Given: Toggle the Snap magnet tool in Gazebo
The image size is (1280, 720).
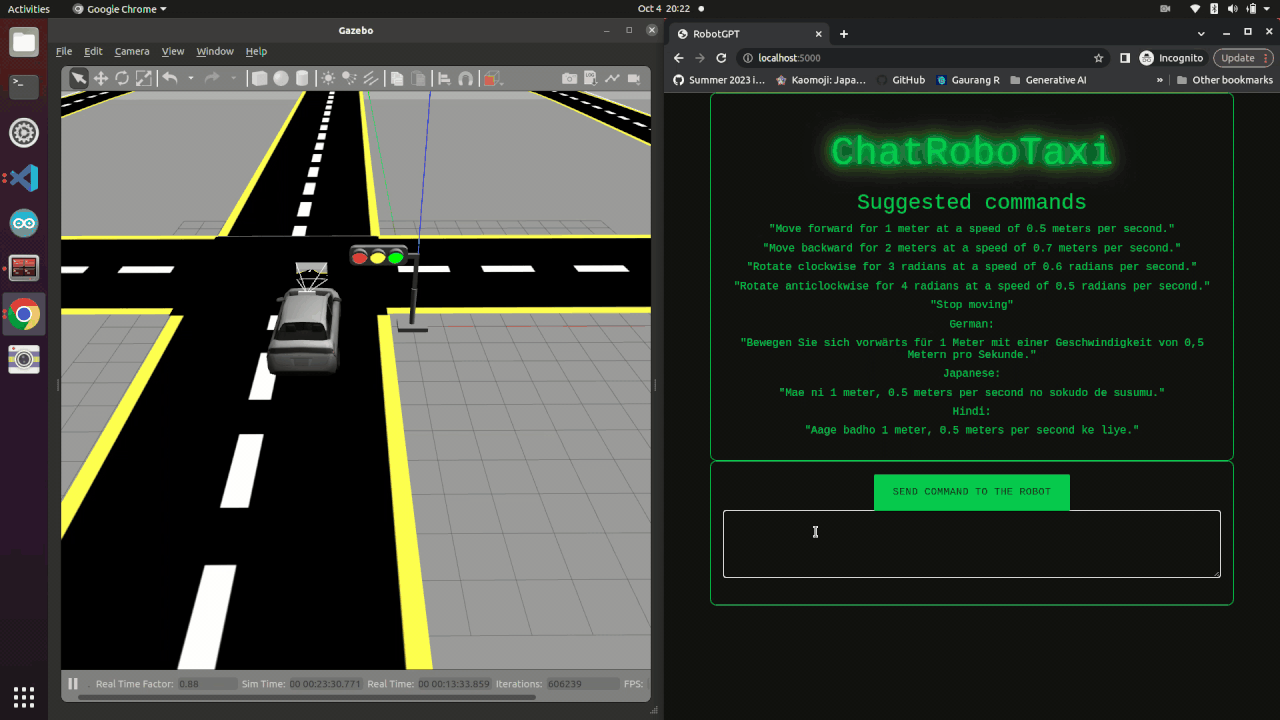Looking at the screenshot, I should [x=465, y=79].
